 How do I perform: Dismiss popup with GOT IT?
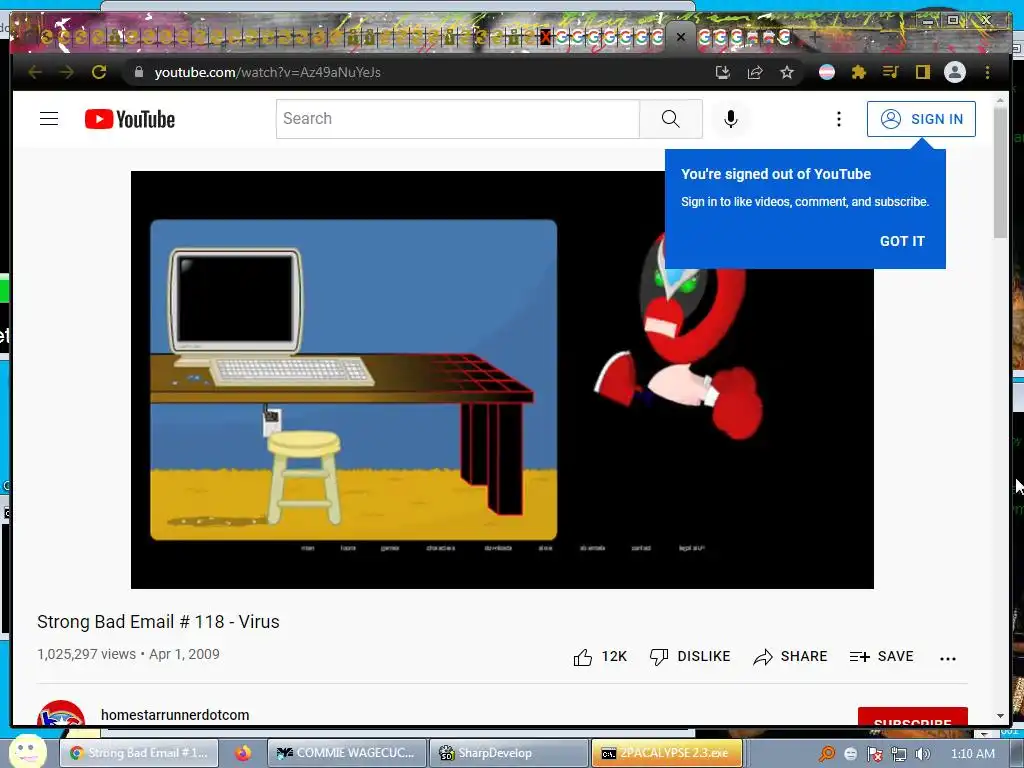point(902,241)
